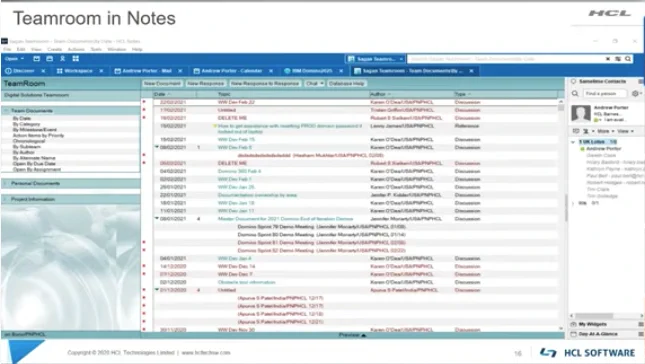The width and height of the screenshot is (645, 364).
Task: Click the Day-At-A-Glance calendar icon
Action: (573, 334)
